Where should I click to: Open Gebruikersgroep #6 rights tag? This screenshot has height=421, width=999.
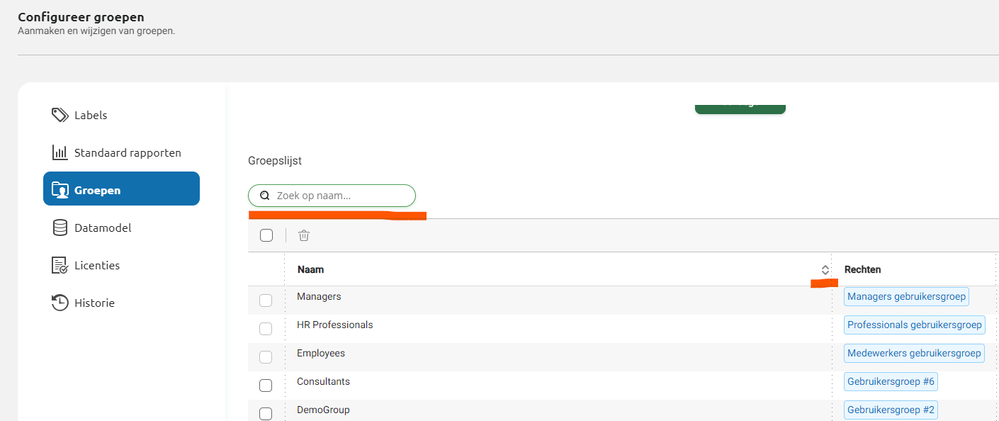click(x=891, y=382)
